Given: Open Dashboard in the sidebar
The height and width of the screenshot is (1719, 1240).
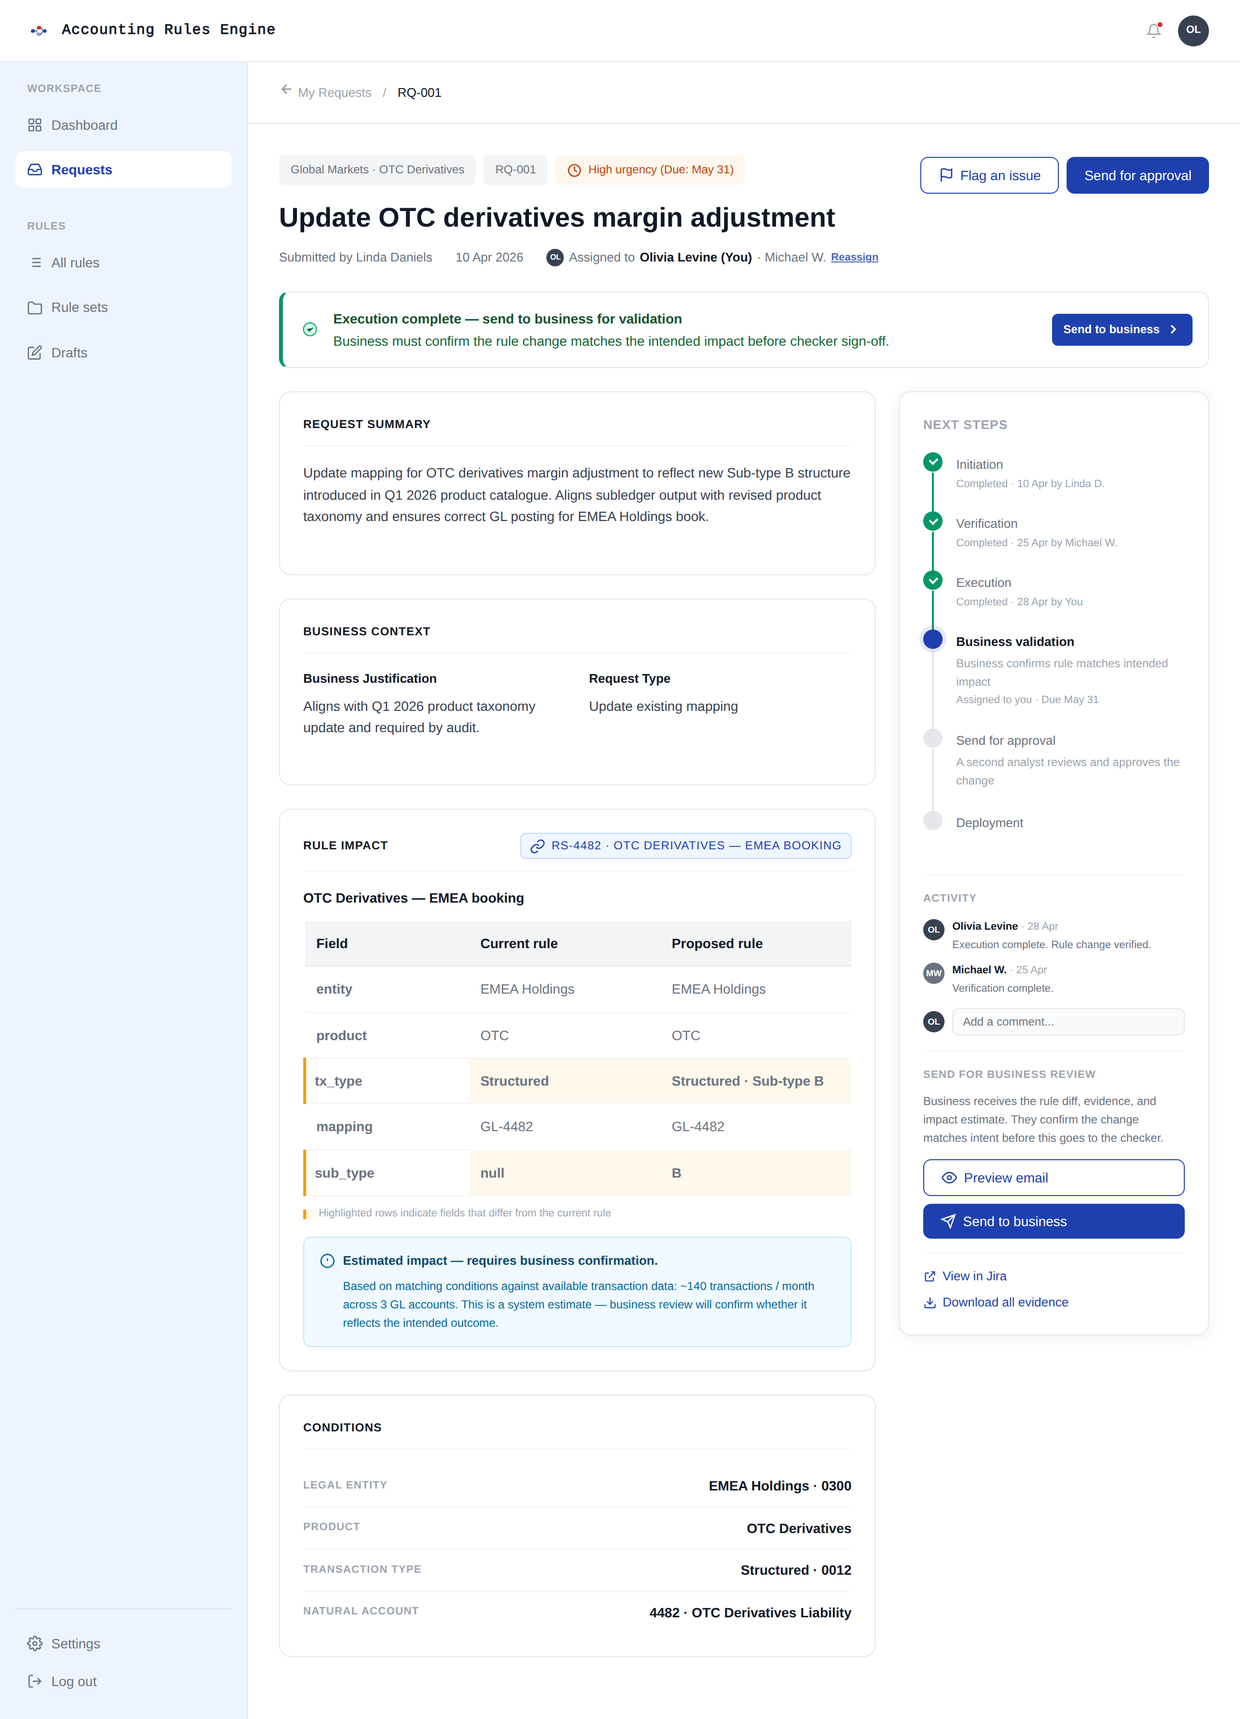Looking at the screenshot, I should click(x=123, y=125).
